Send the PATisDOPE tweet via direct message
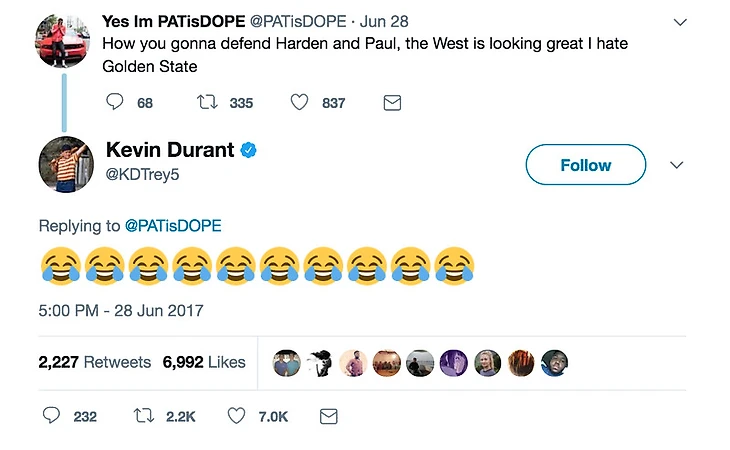Screen dimensions: 730x450 coord(392,102)
